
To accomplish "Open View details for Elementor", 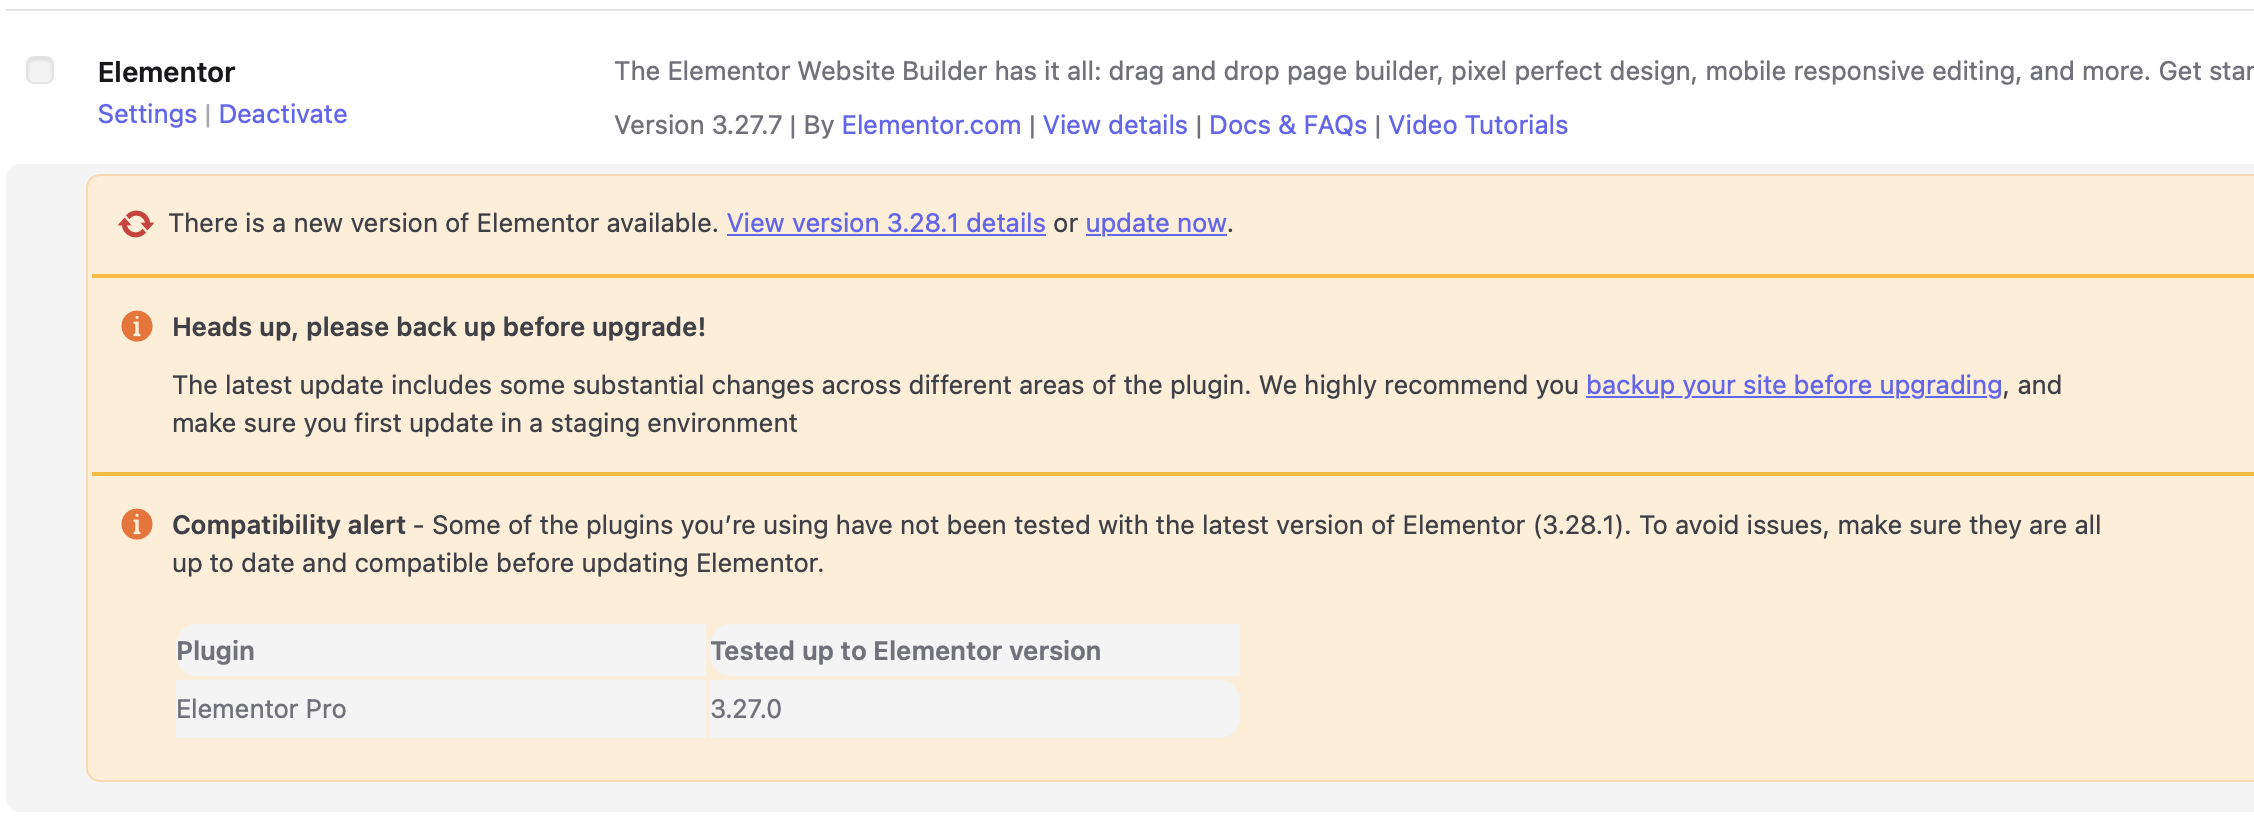I will point(1115,125).
